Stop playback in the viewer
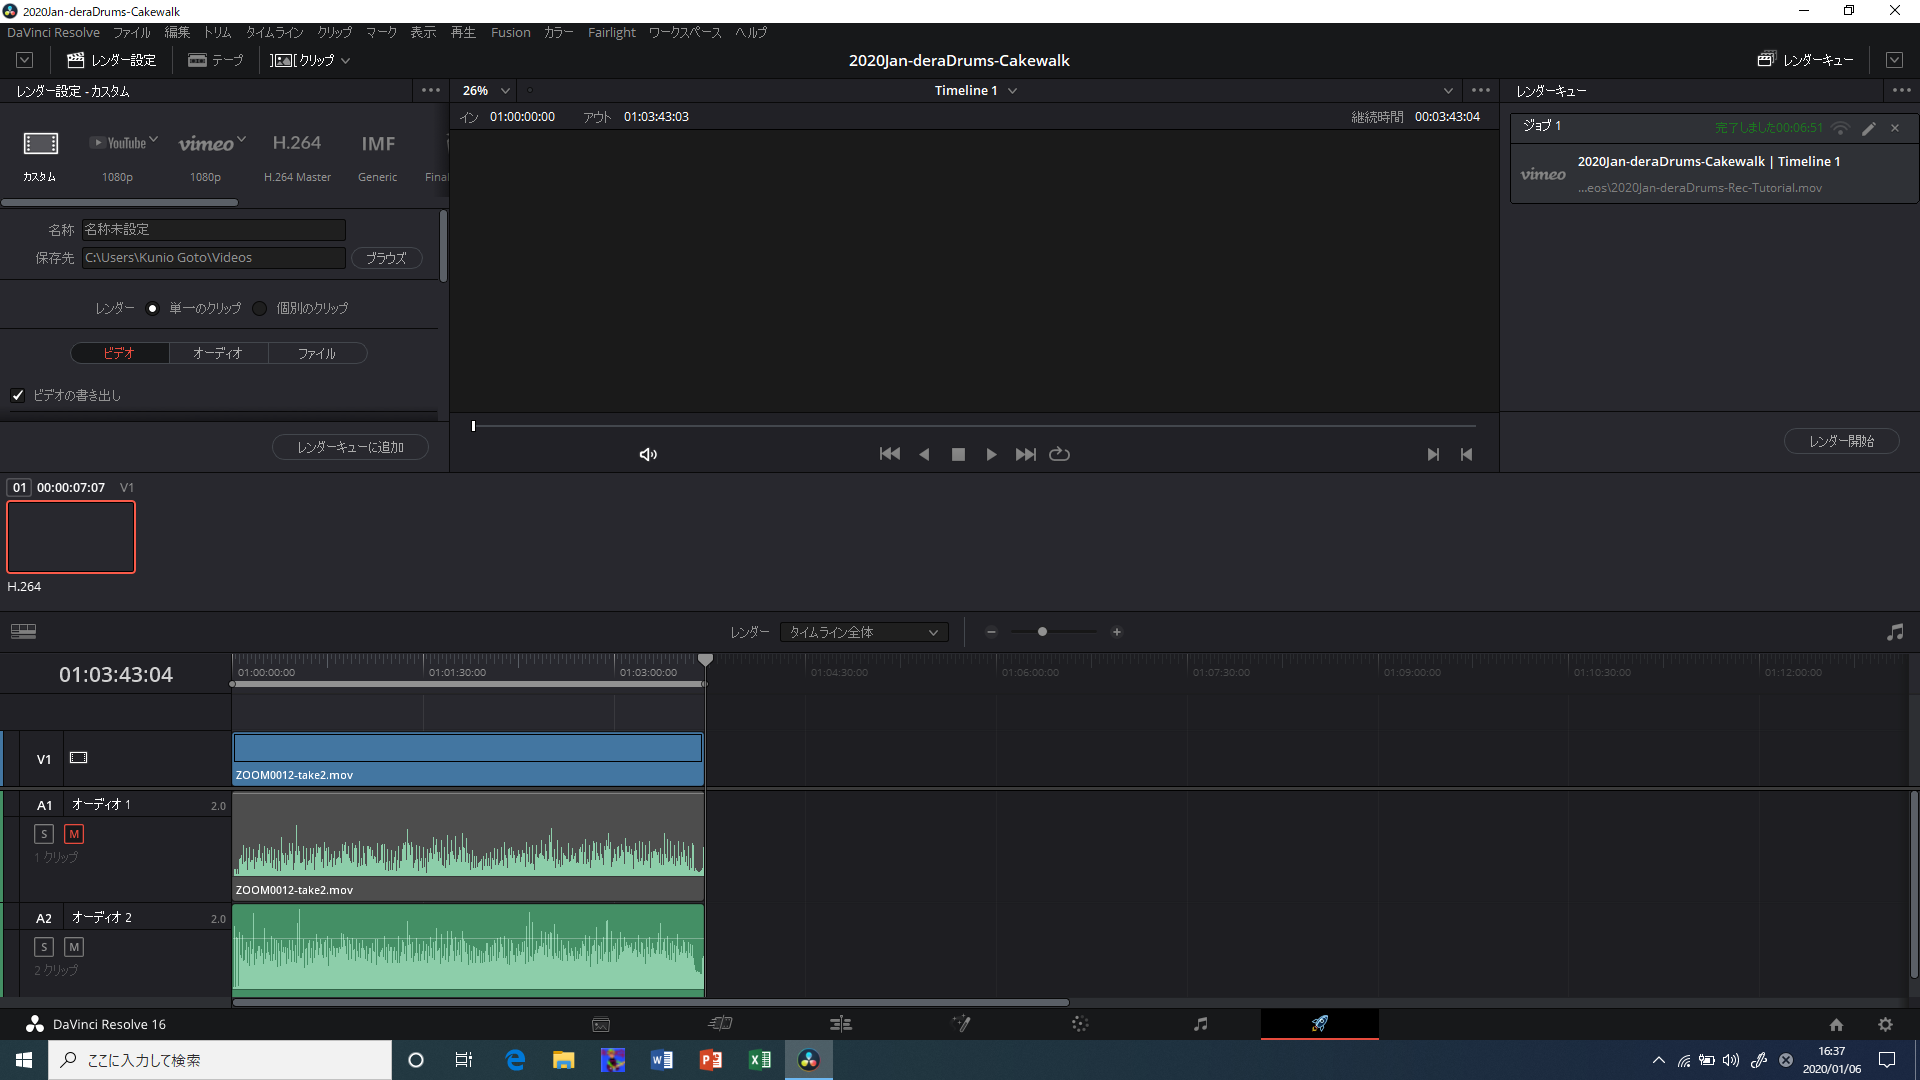This screenshot has width=1920, height=1080. click(958, 454)
